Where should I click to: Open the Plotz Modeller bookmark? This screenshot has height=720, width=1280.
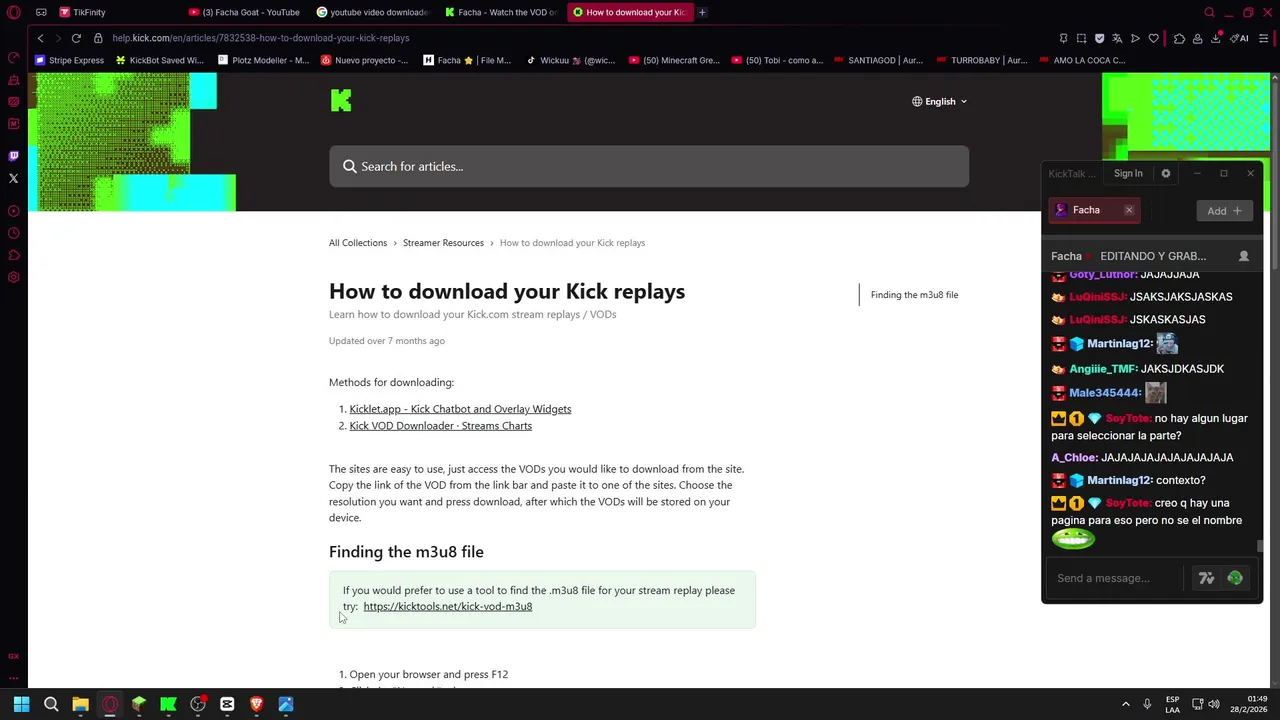[263, 60]
